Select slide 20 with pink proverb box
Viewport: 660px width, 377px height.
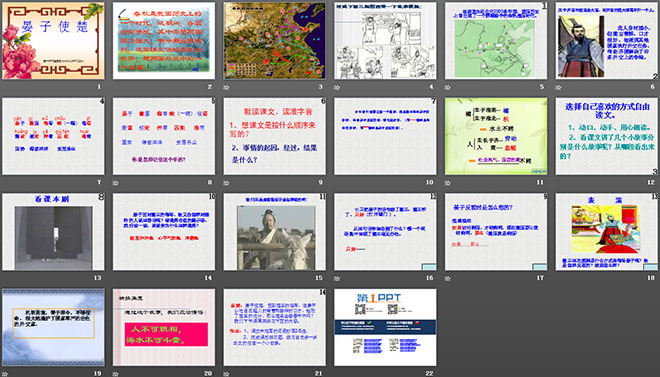164,327
